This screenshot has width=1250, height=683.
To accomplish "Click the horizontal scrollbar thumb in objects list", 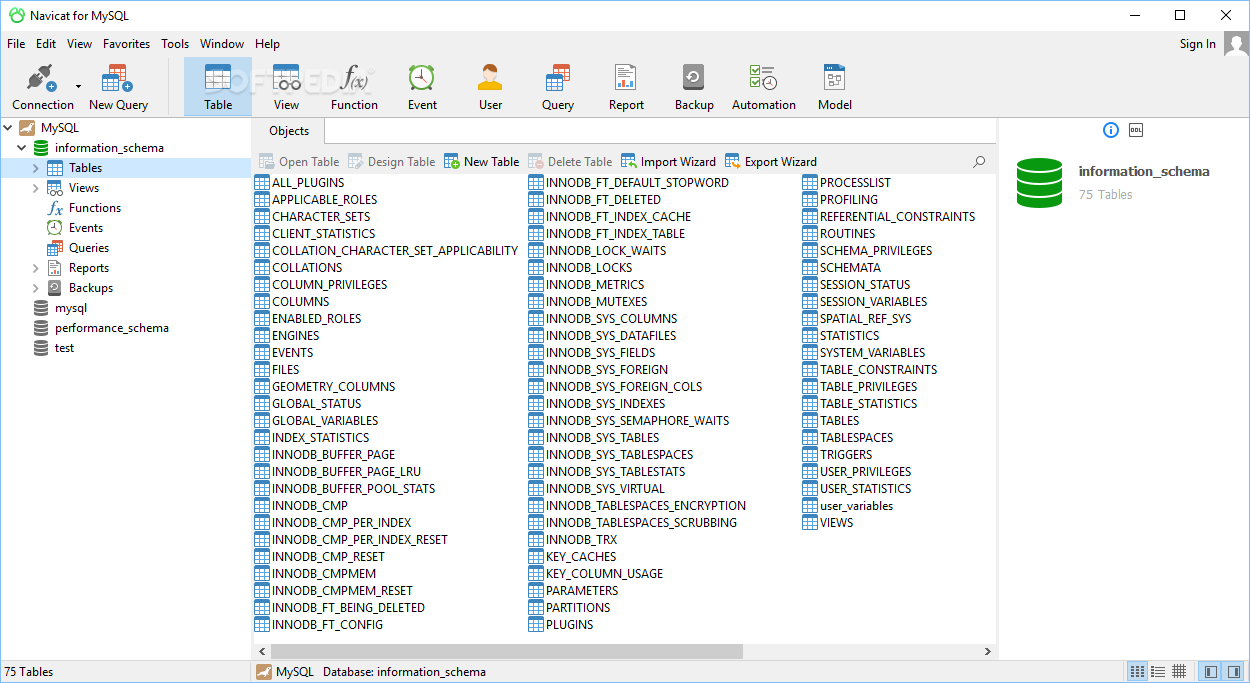I will coord(505,651).
